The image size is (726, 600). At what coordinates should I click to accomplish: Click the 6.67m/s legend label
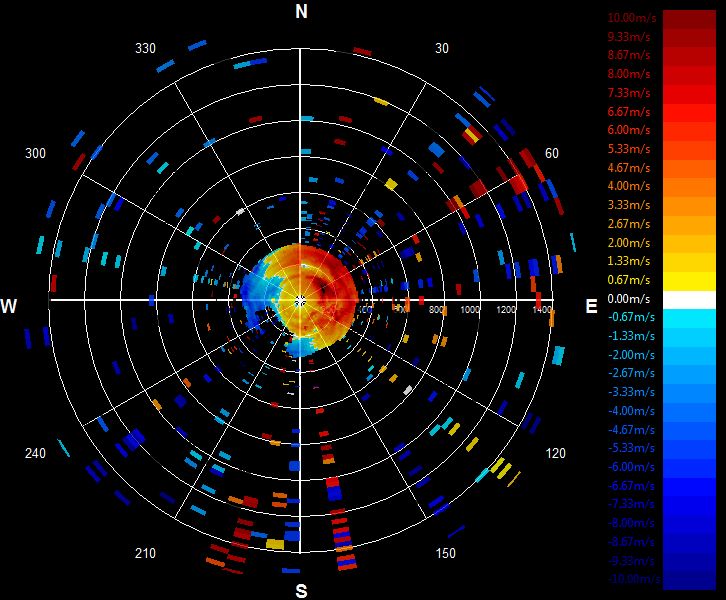pyautogui.click(x=629, y=112)
